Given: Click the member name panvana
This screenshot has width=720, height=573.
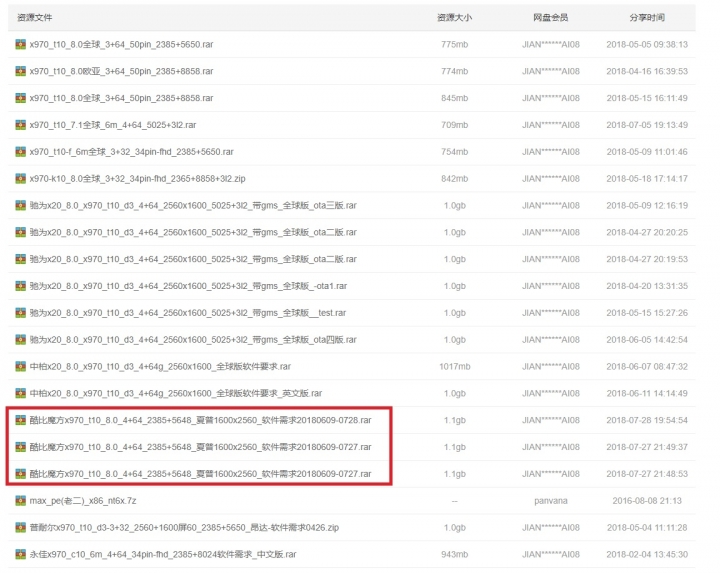Looking at the screenshot, I should (x=551, y=500).
